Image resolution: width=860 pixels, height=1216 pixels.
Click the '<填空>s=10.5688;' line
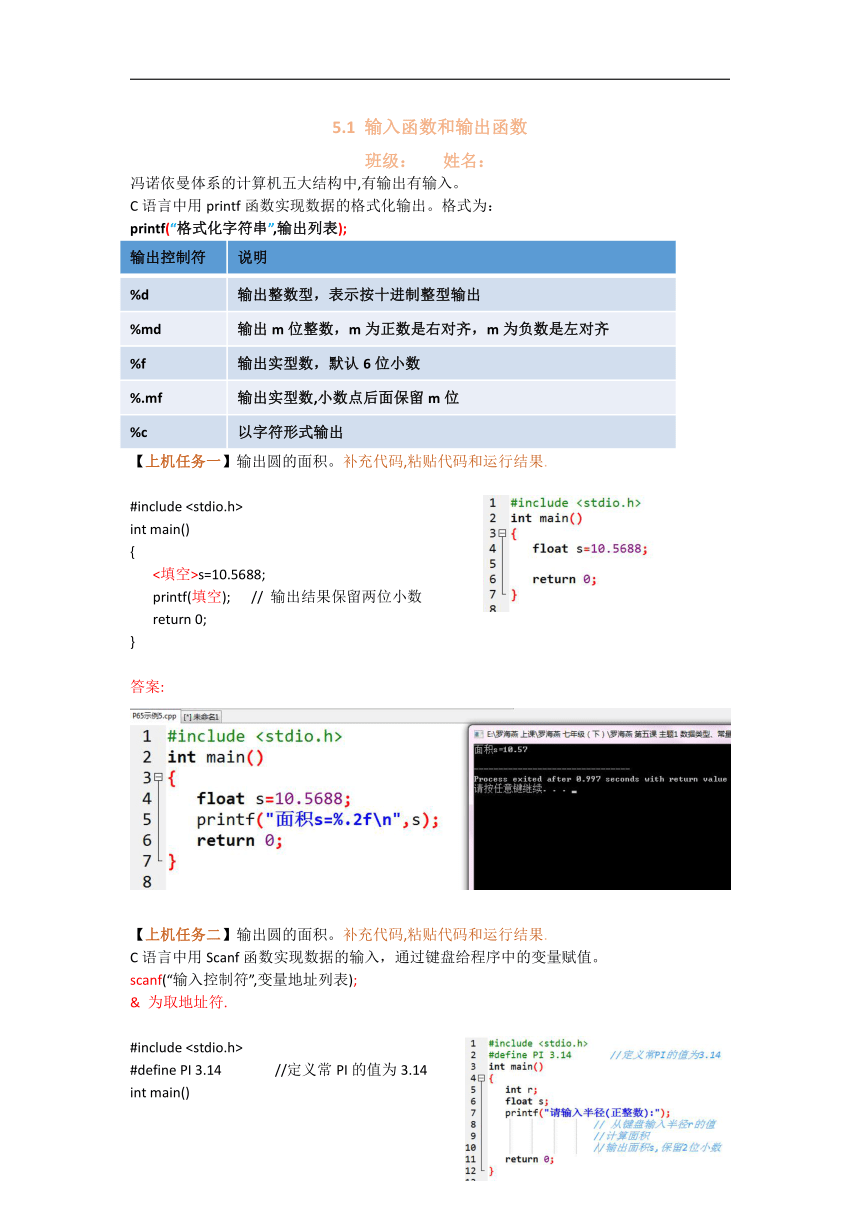click(x=209, y=574)
